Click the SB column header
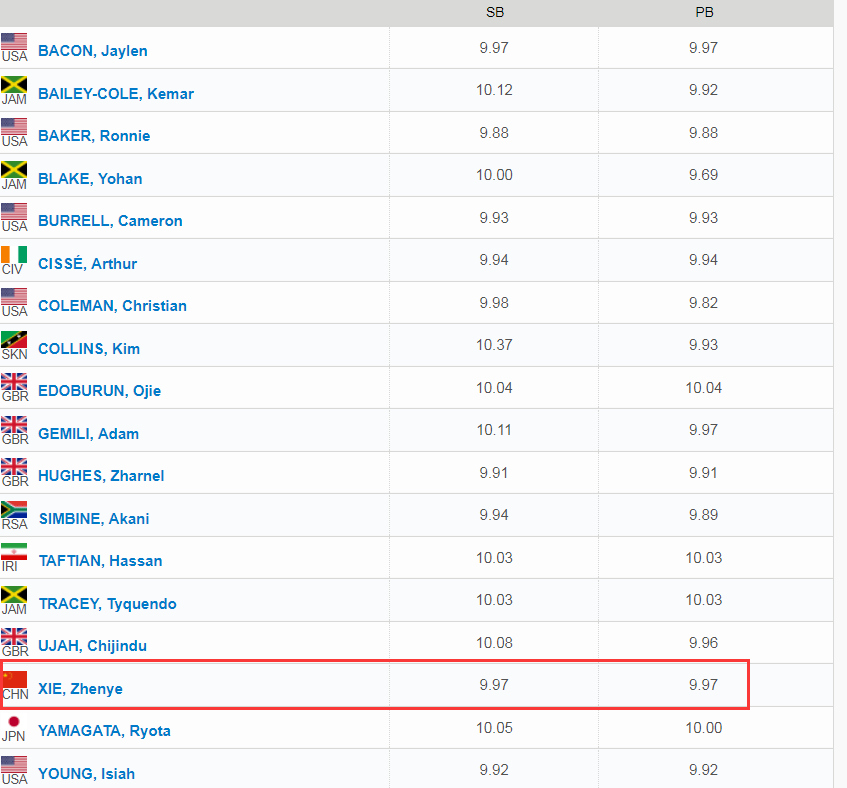The width and height of the screenshot is (847, 788). click(495, 13)
